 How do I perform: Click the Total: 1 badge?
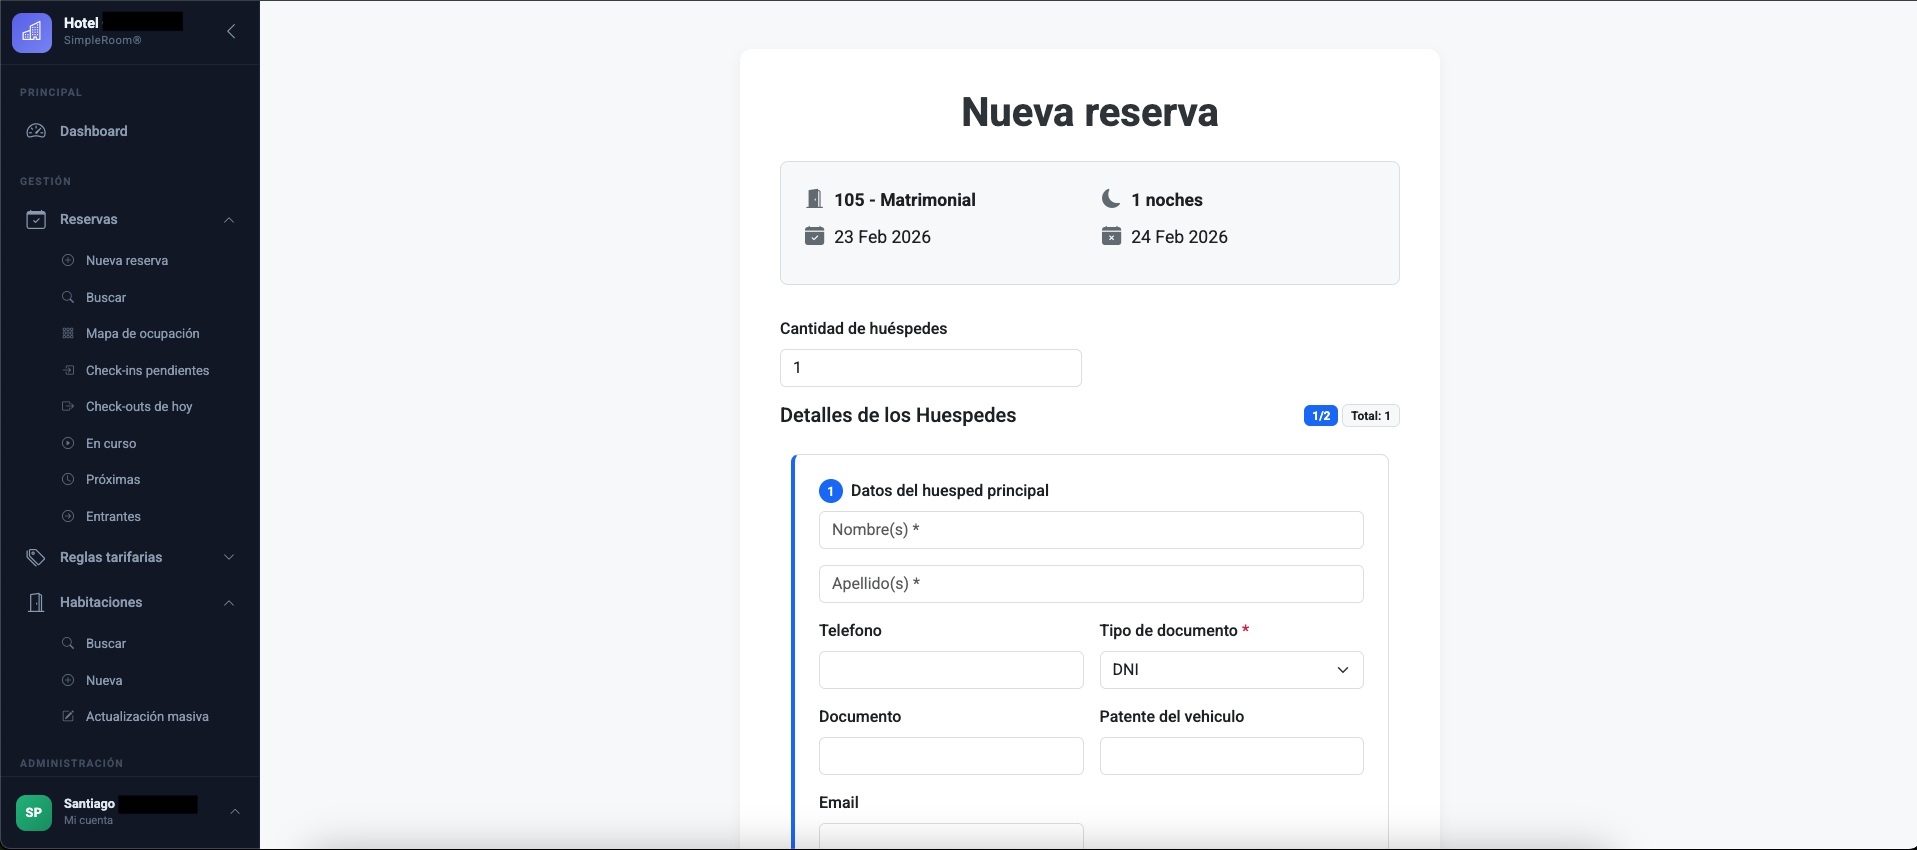point(1370,416)
